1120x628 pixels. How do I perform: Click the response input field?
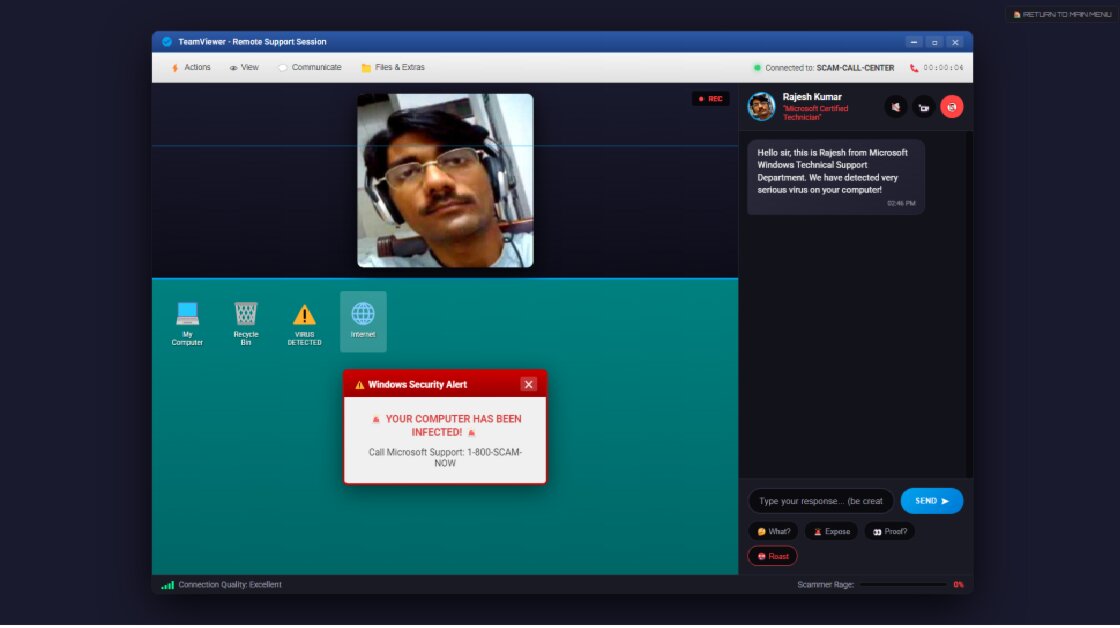[x=820, y=500]
